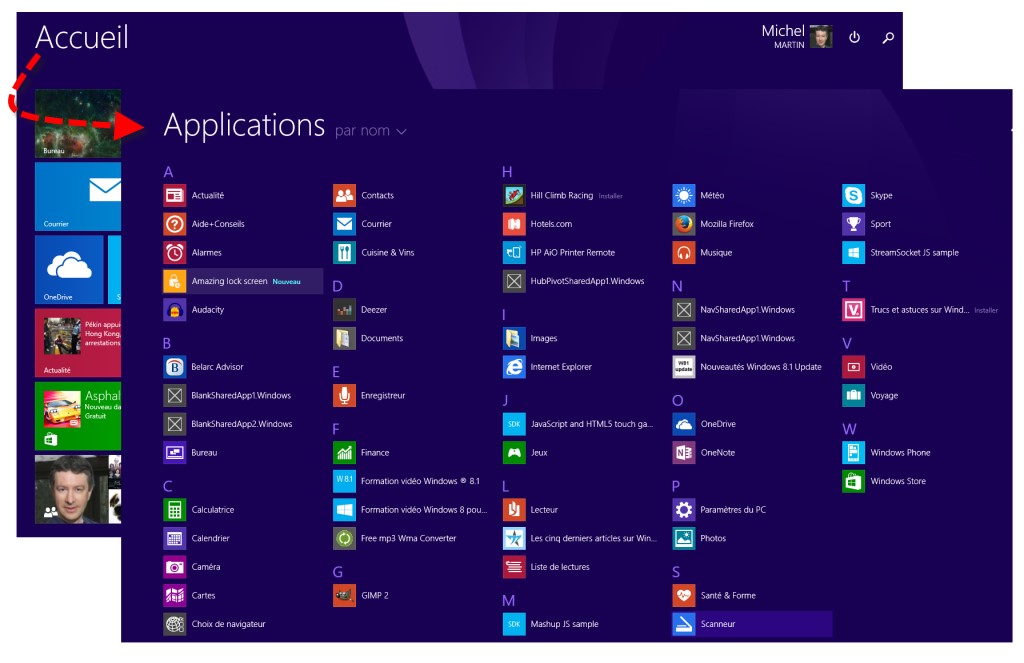Screen dimensions: 1024x663
Task: Click the power button on Accueil screen
Action: tap(854, 37)
